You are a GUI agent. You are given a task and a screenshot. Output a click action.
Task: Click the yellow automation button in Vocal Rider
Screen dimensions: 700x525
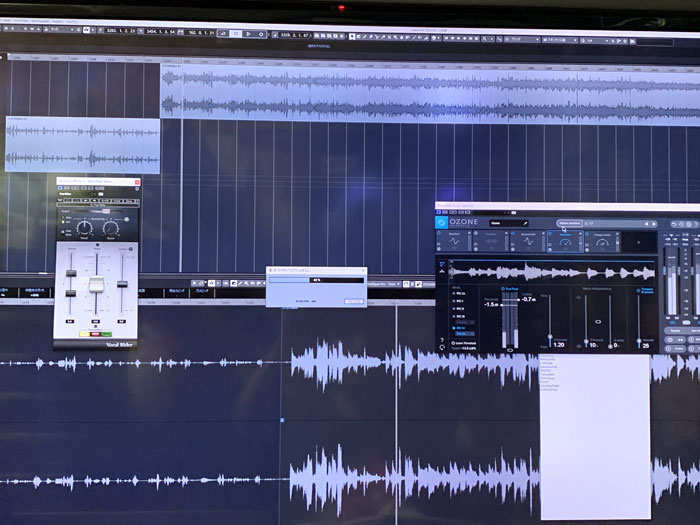84,334
